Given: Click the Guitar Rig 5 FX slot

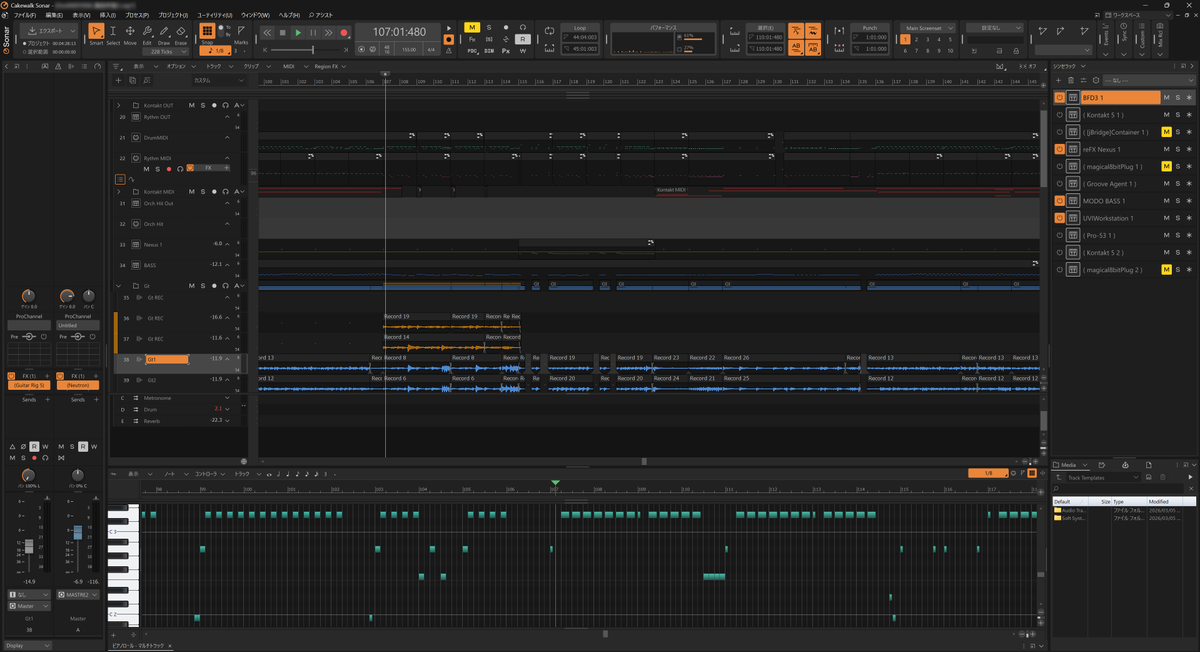Looking at the screenshot, I should pos(29,384).
